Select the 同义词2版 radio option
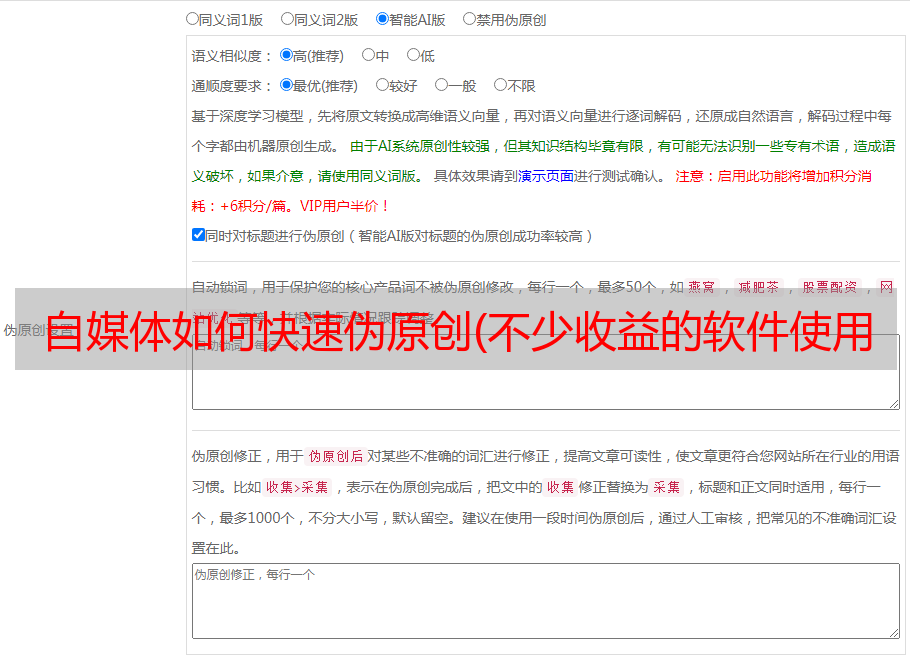 click(x=287, y=19)
